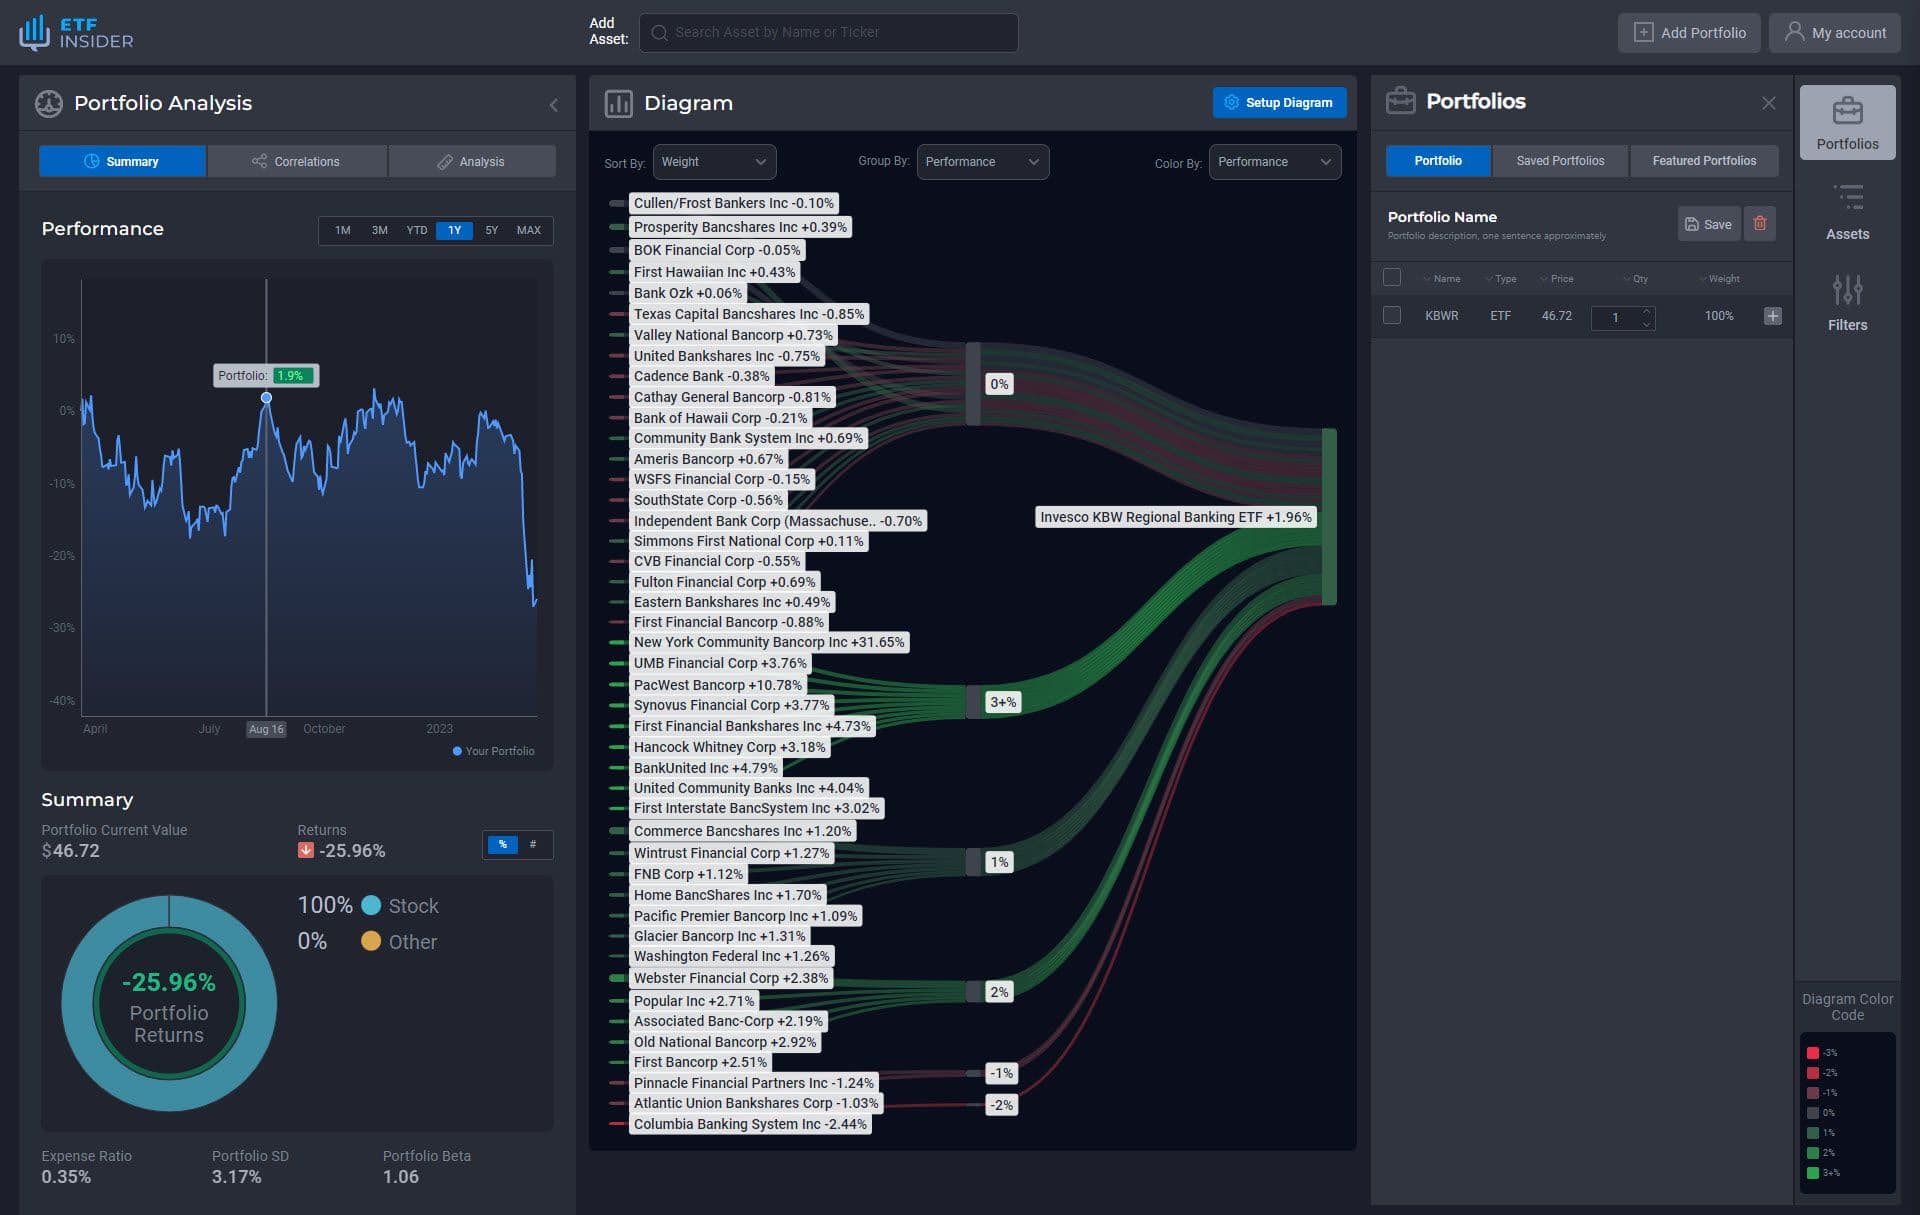Open the Filters sidebar item

coord(1847,303)
